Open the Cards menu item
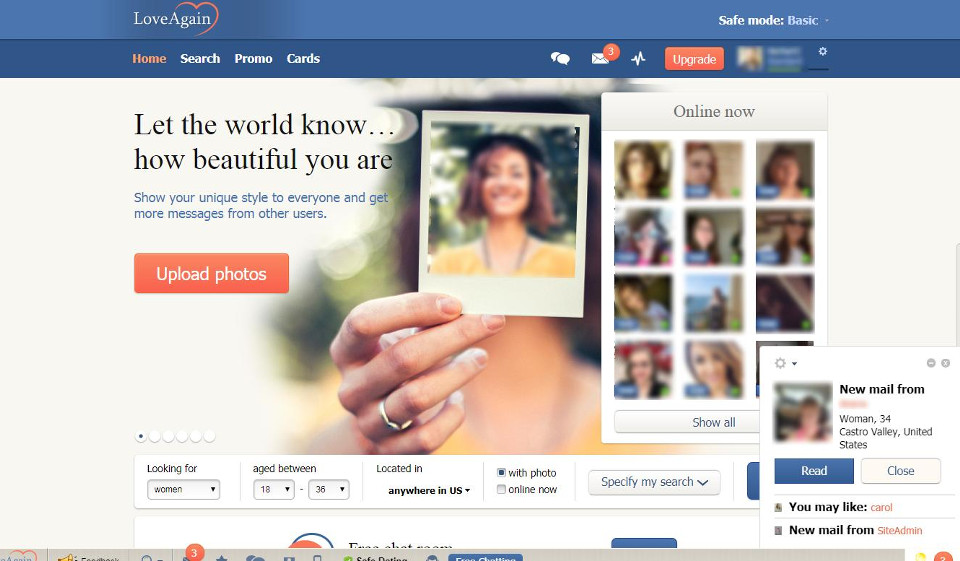The height and width of the screenshot is (561, 960). click(x=303, y=59)
